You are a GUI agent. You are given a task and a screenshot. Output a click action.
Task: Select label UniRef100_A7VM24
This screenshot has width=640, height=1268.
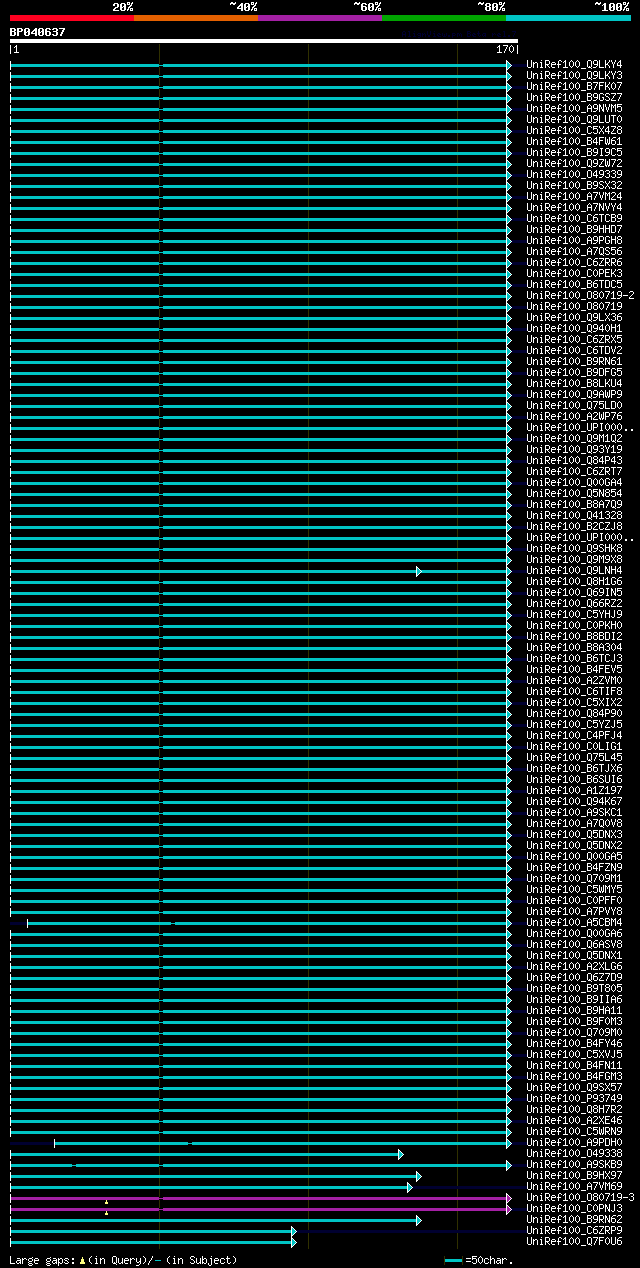[x=574, y=197]
